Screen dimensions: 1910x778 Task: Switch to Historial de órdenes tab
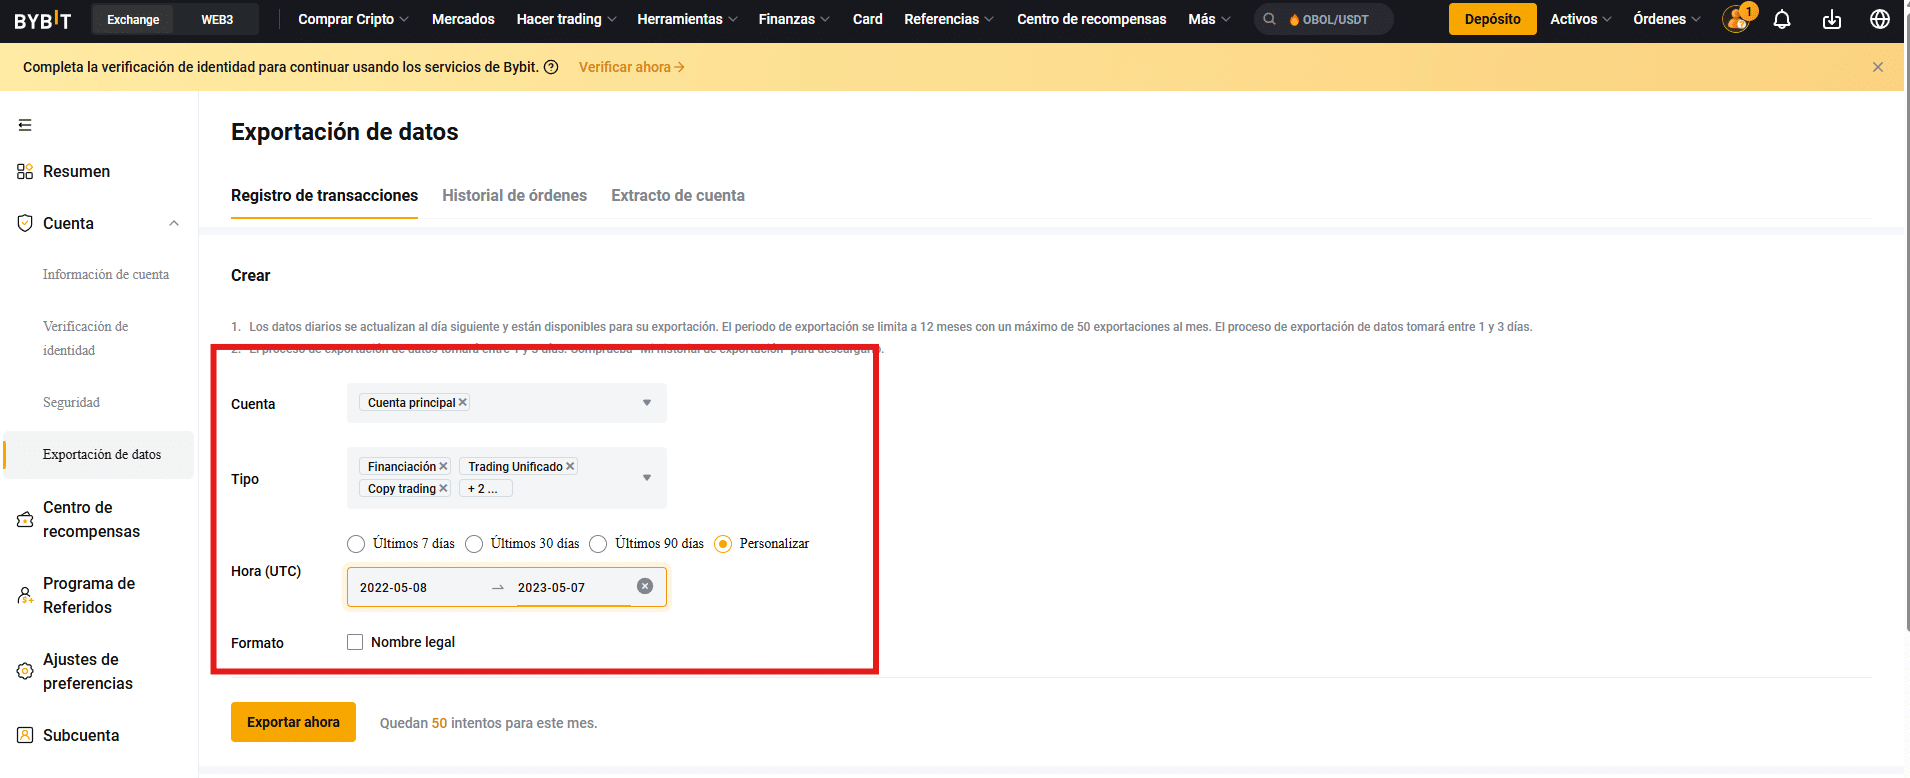[x=514, y=196]
